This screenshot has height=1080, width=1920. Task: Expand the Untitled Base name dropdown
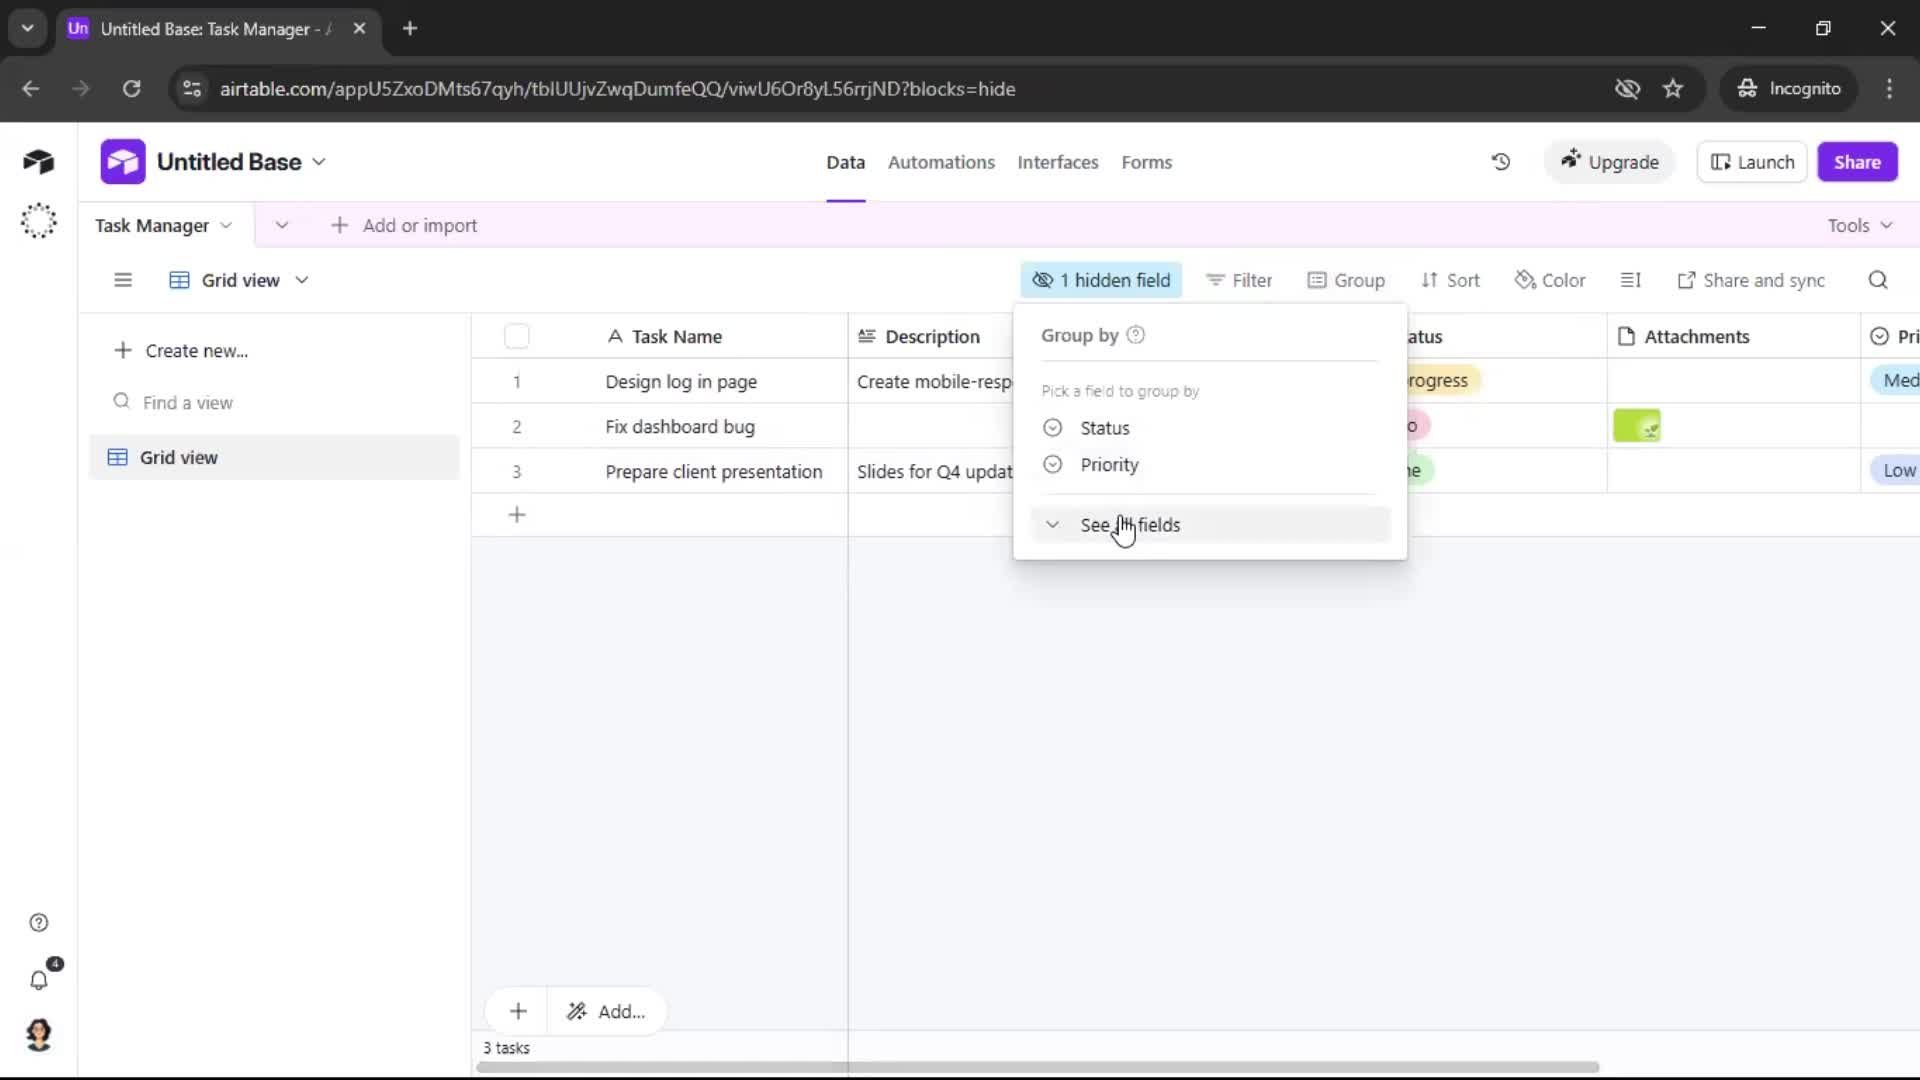[319, 162]
